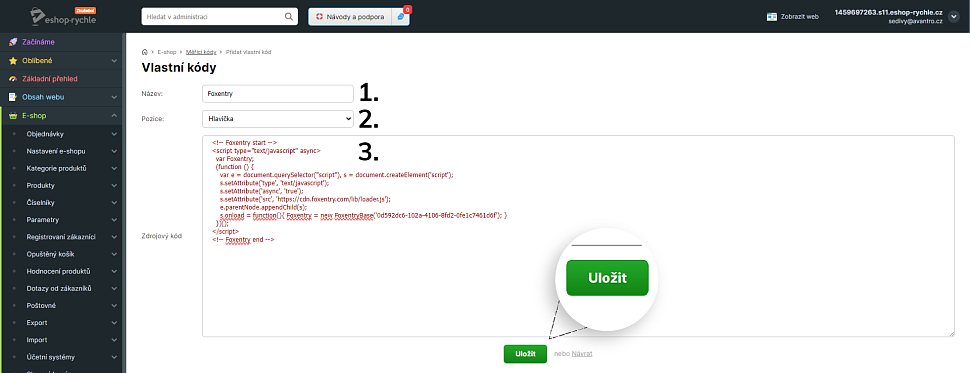Open the Pozice dropdown showing Hlavička
970x373 pixels.
pyautogui.click(x=278, y=118)
